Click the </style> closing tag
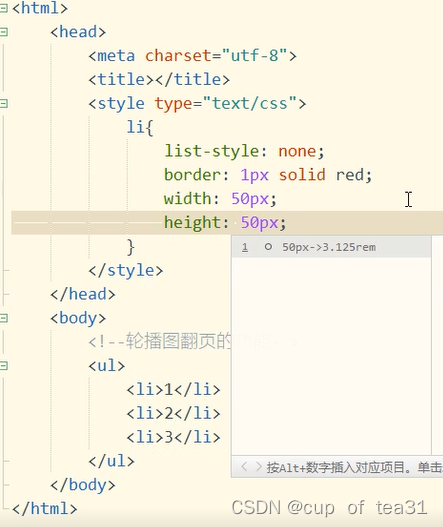 125,270
